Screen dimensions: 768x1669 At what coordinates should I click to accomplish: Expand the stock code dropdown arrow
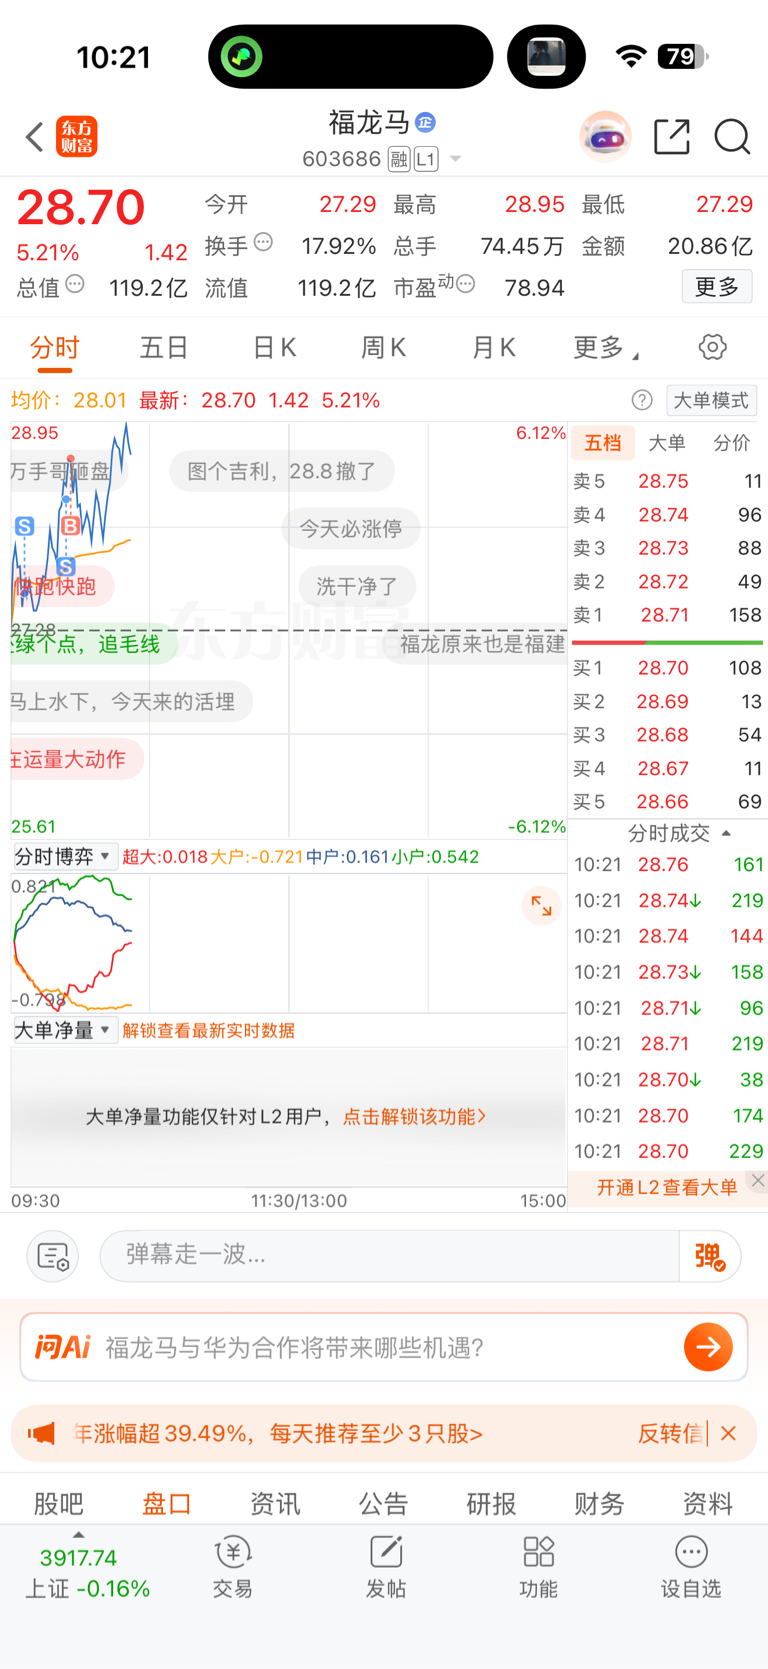click(x=456, y=159)
